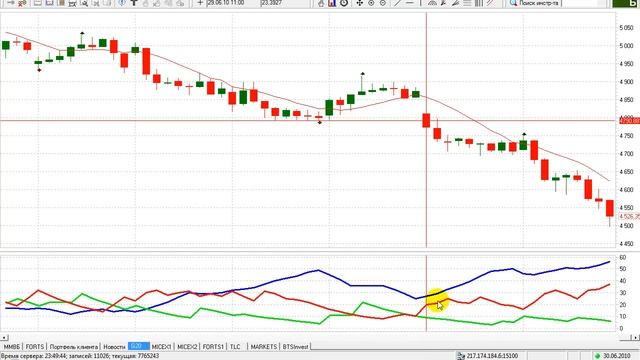Open the FORTS1 tab
The image size is (640, 360).
[213, 347]
